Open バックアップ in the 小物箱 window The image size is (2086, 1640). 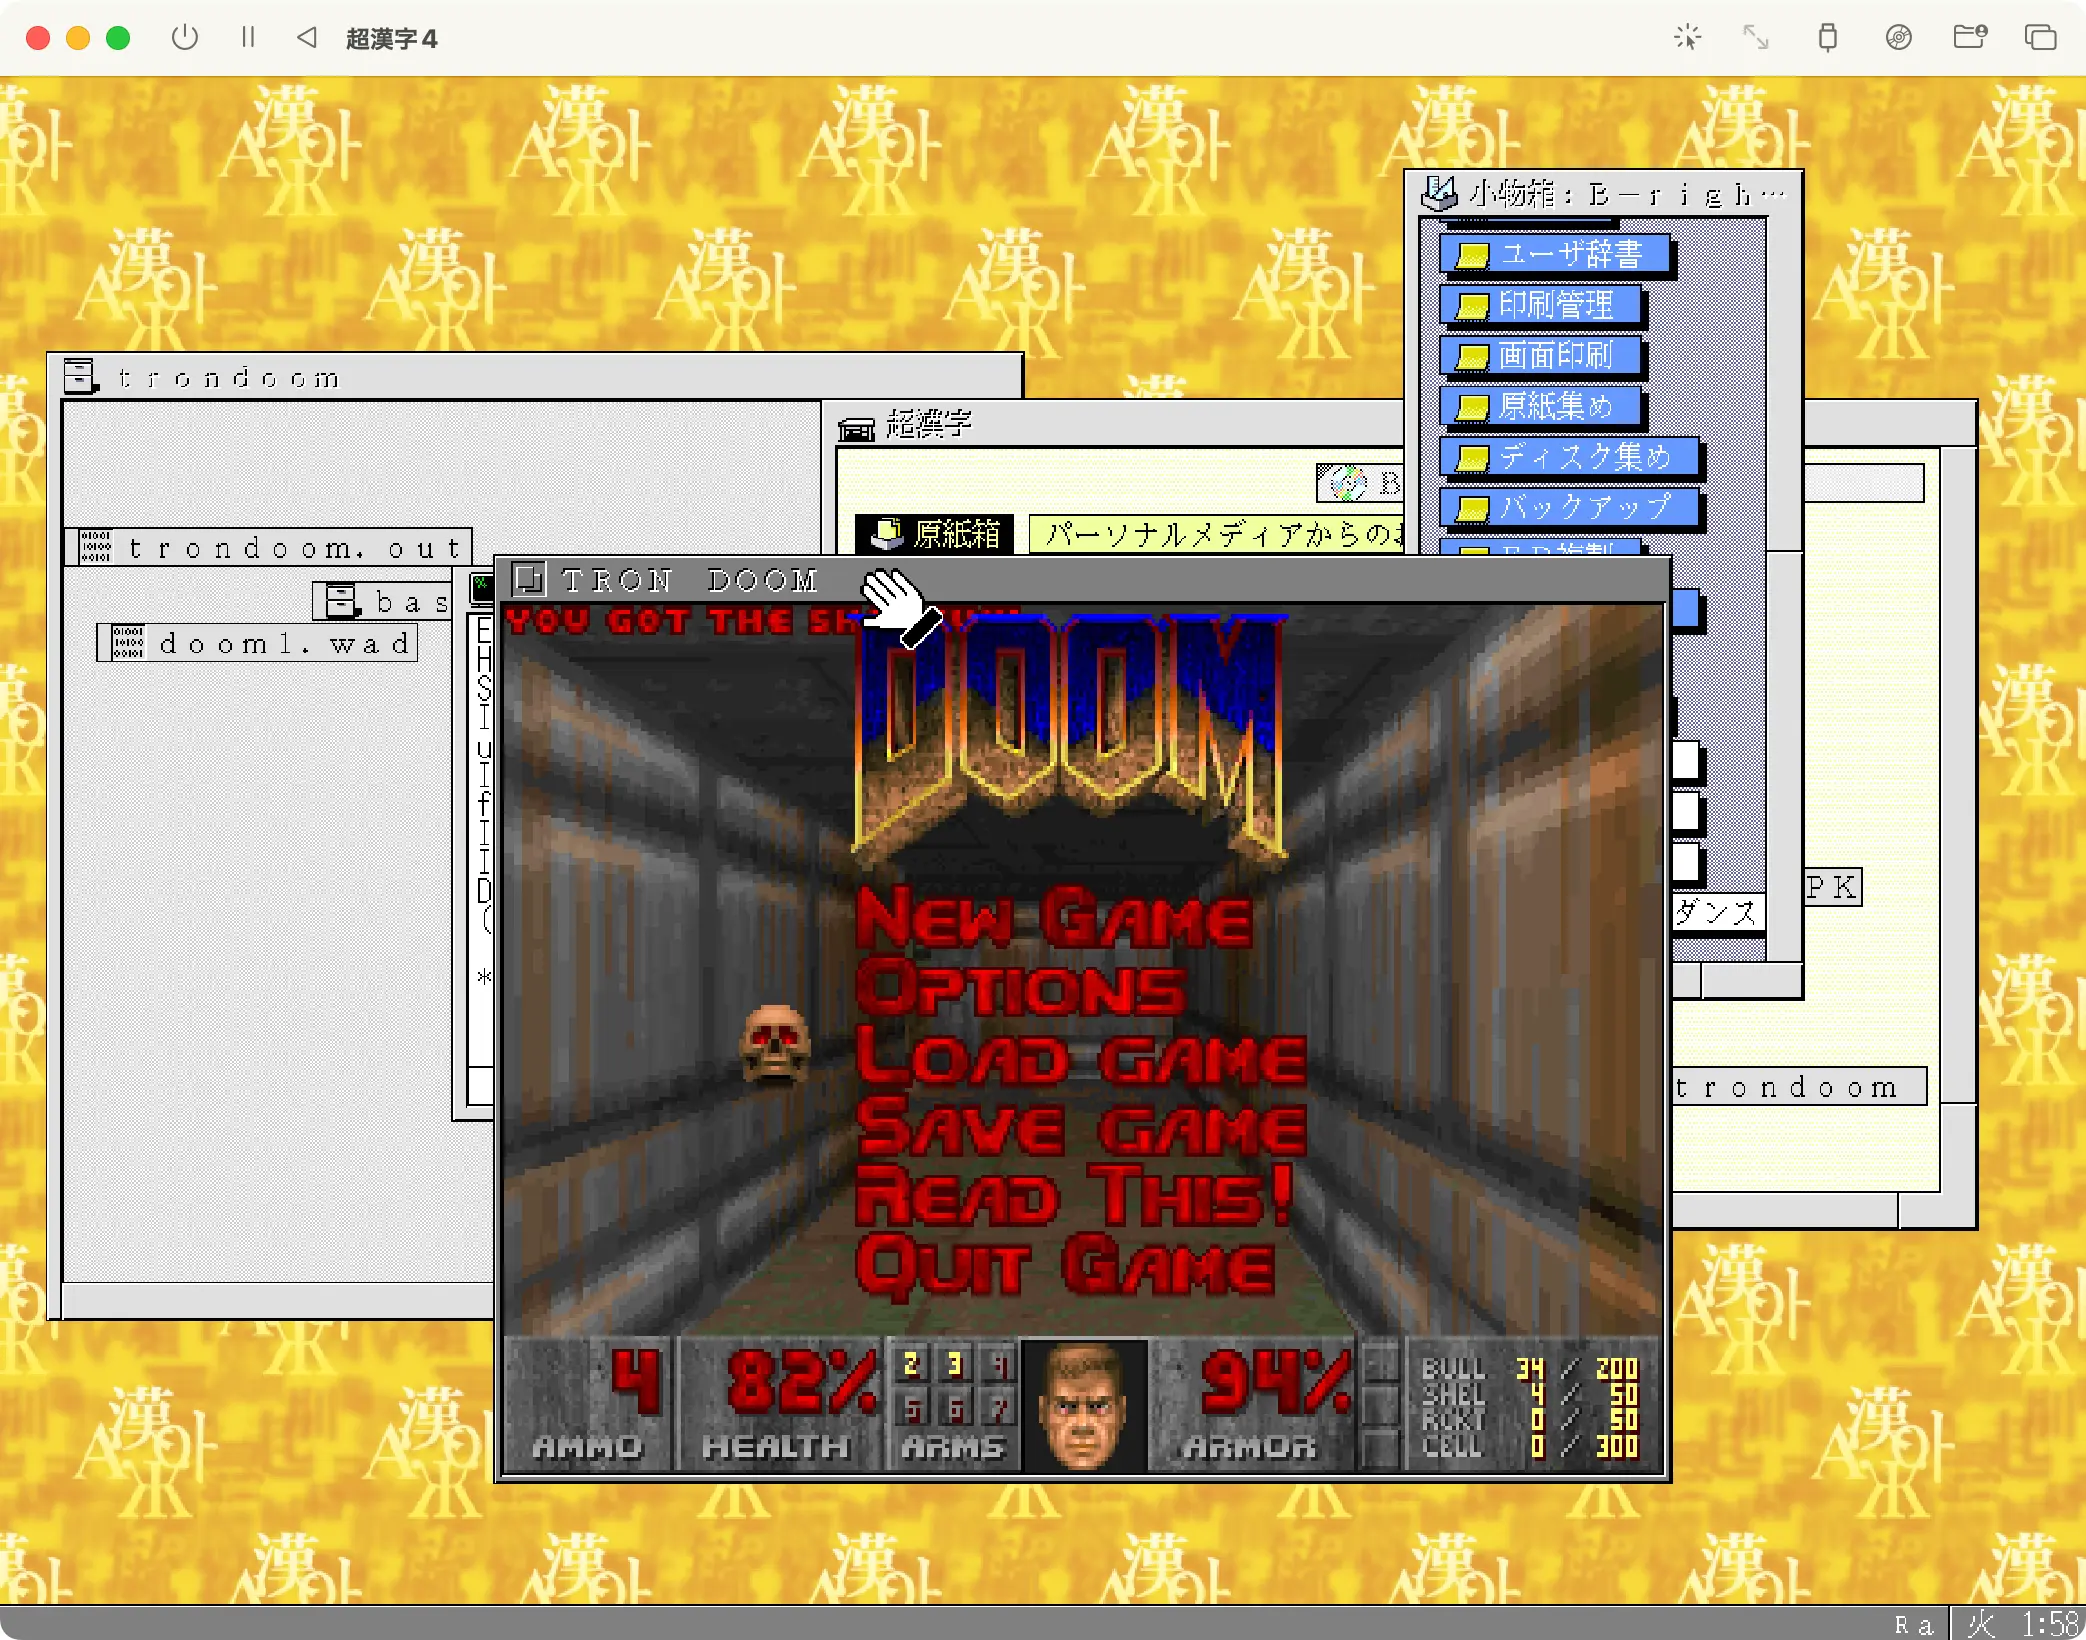click(1570, 508)
